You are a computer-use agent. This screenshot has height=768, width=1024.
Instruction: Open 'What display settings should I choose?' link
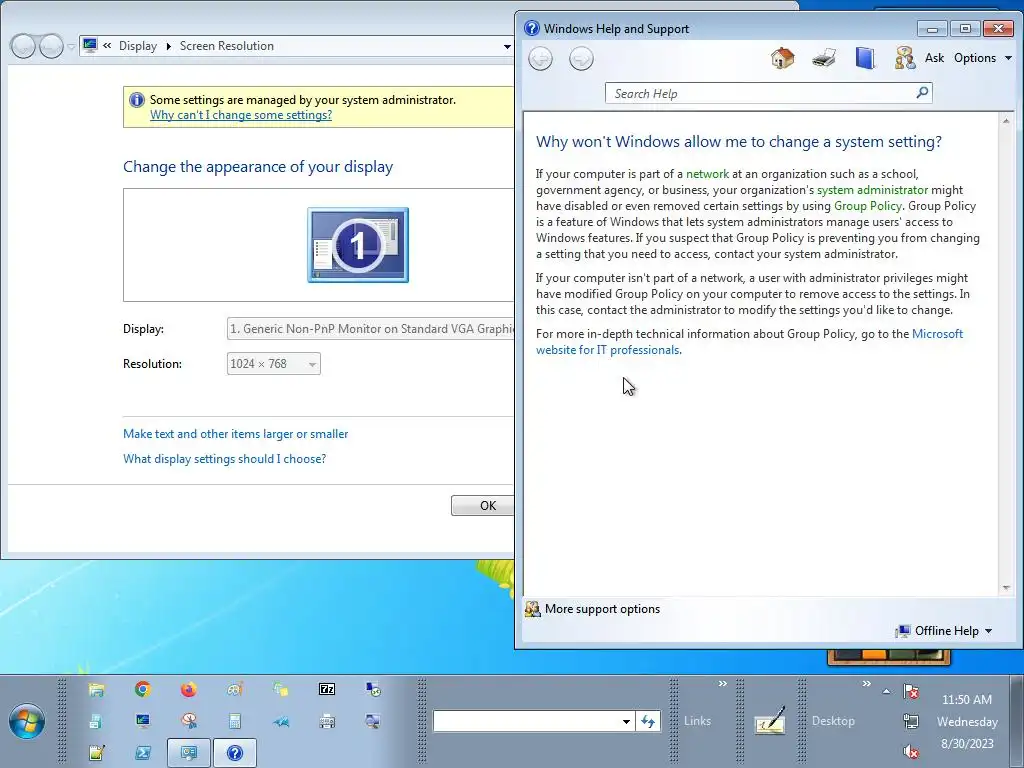click(224, 458)
